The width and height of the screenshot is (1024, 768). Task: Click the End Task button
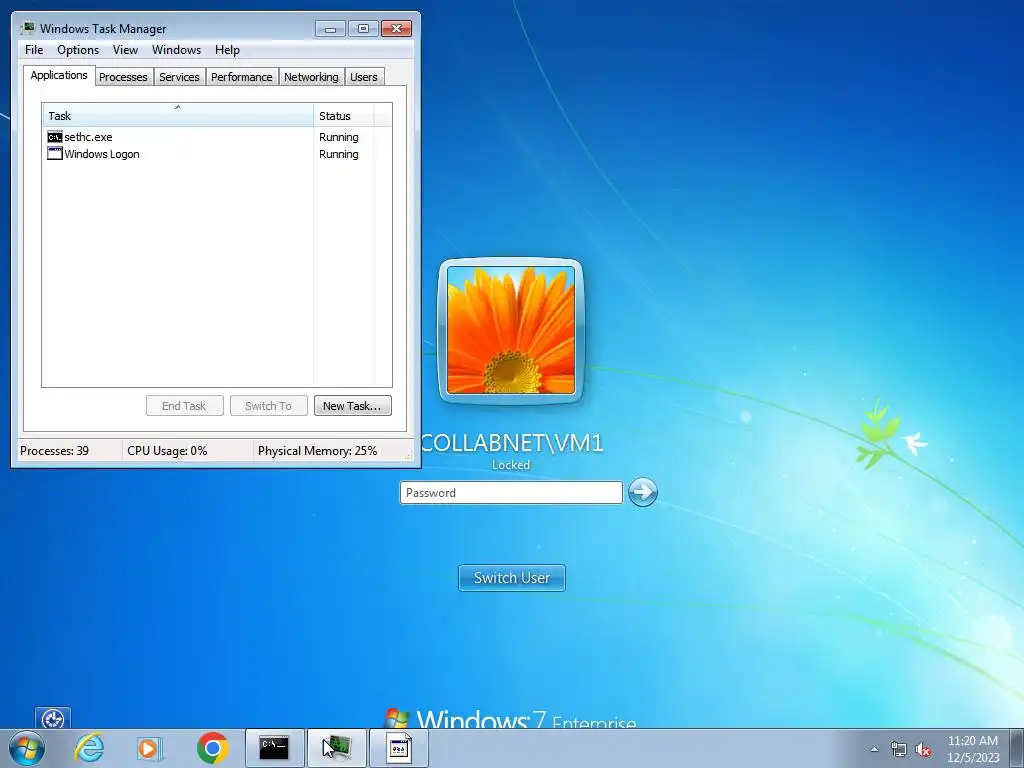tap(185, 406)
